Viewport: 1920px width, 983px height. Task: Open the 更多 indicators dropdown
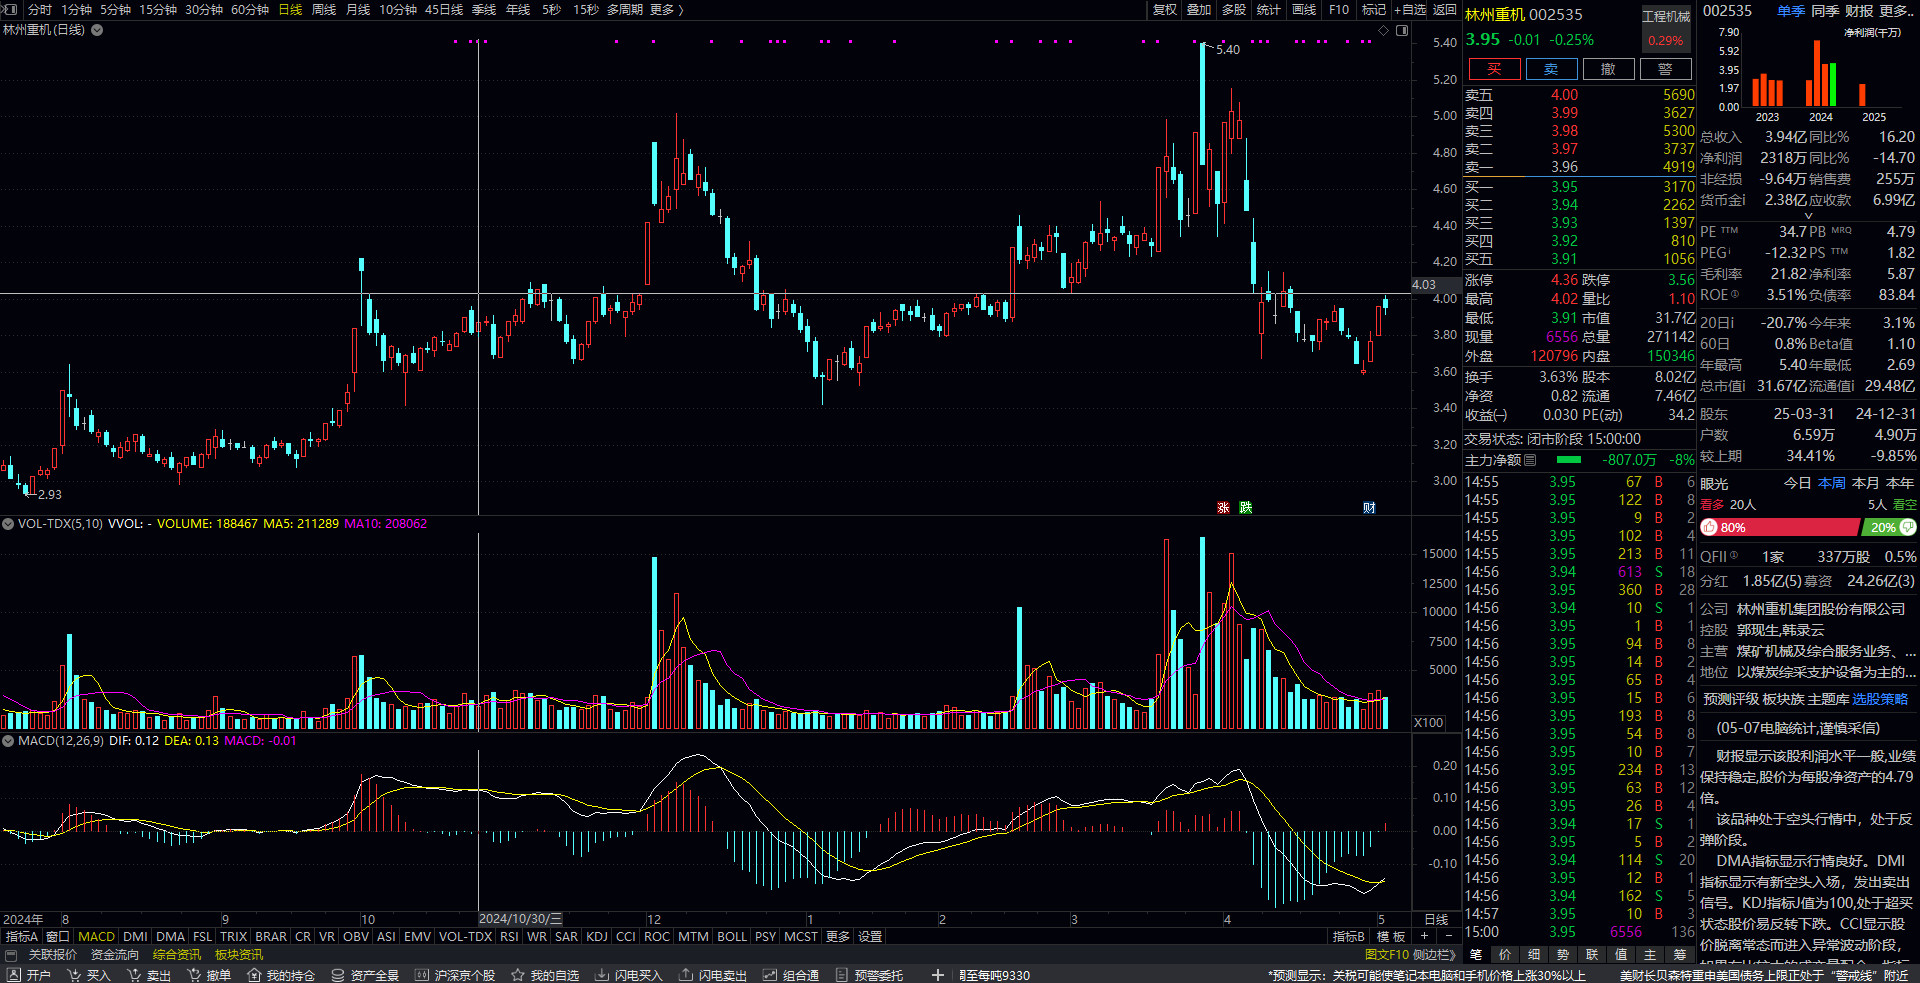tap(838, 937)
